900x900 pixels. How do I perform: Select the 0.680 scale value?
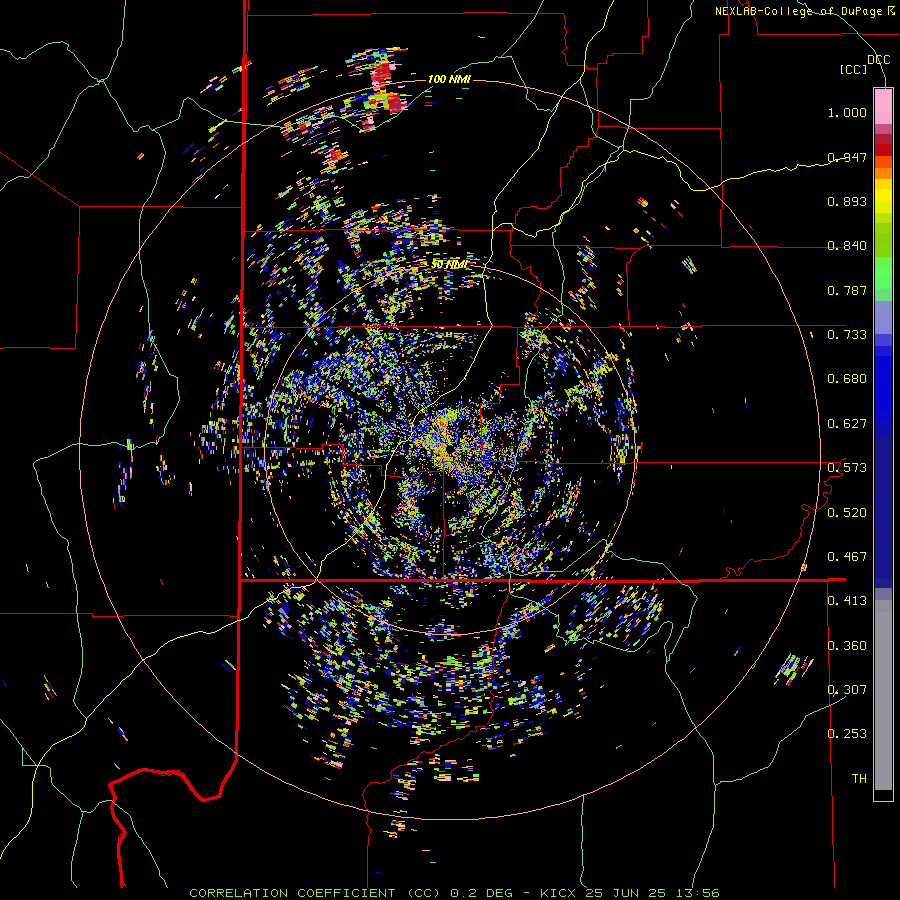tap(847, 378)
